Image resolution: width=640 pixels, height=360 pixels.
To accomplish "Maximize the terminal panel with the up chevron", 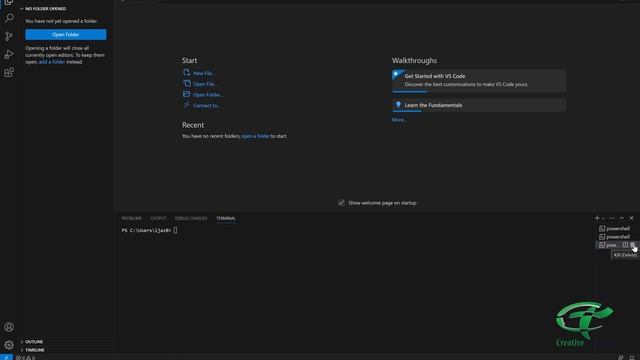I will pos(622,218).
